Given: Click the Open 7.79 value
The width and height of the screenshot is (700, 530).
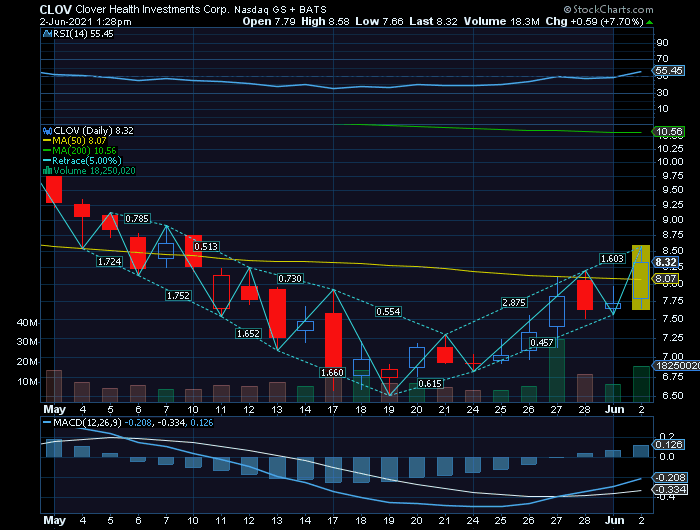Looking at the screenshot, I should click(269, 21).
